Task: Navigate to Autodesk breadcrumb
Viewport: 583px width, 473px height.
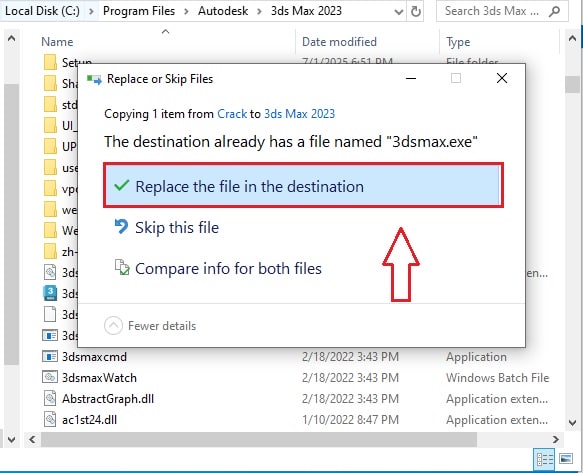Action: 223,11
